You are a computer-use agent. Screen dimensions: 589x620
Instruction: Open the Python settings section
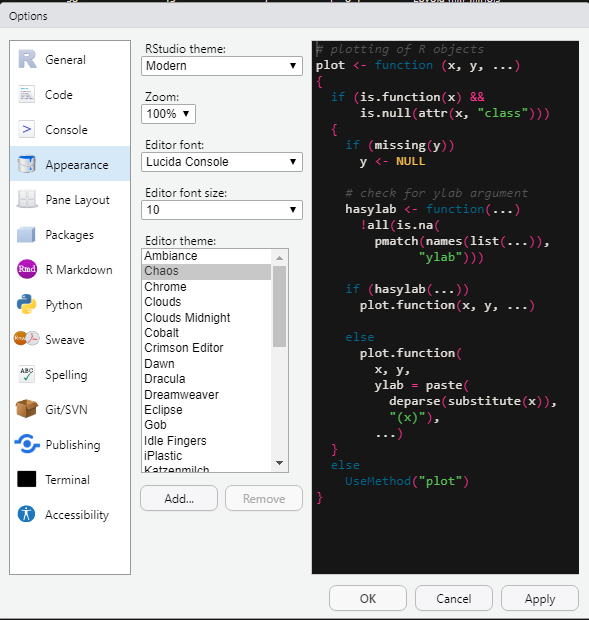[70, 304]
